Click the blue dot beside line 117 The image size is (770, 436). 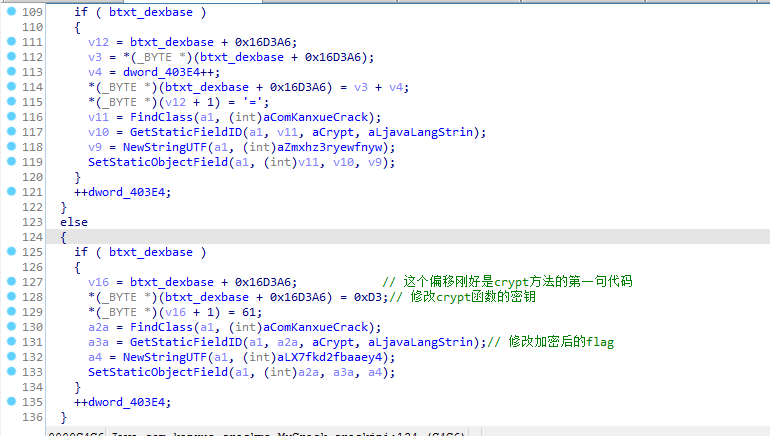(11, 131)
